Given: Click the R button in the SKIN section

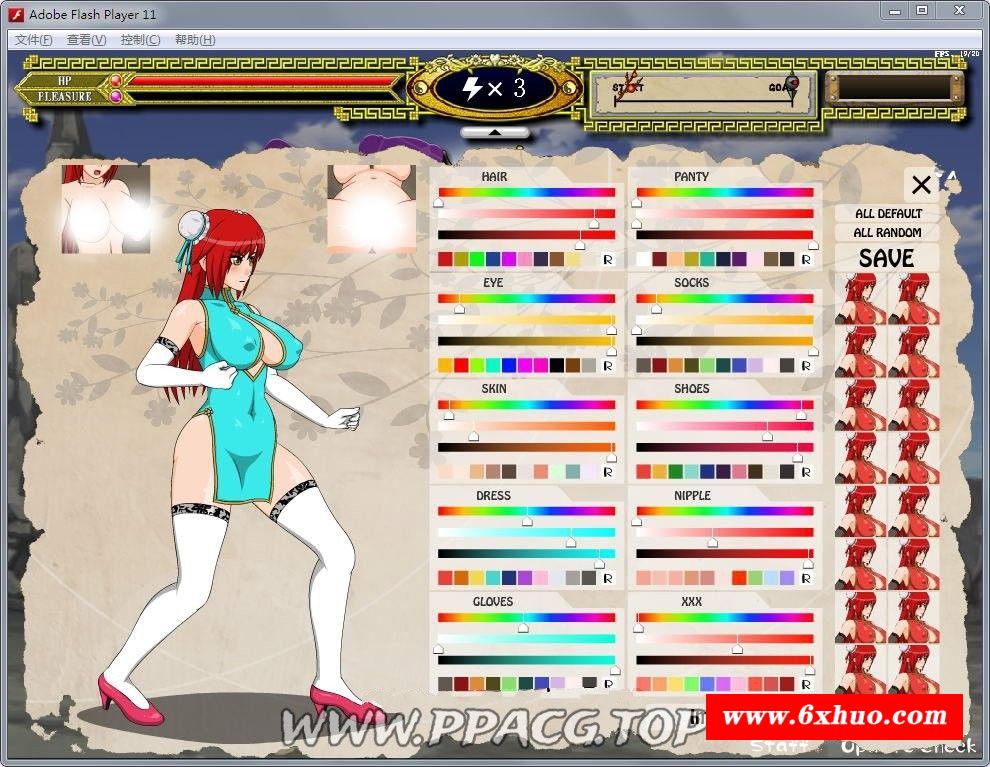Looking at the screenshot, I should coord(608,472).
